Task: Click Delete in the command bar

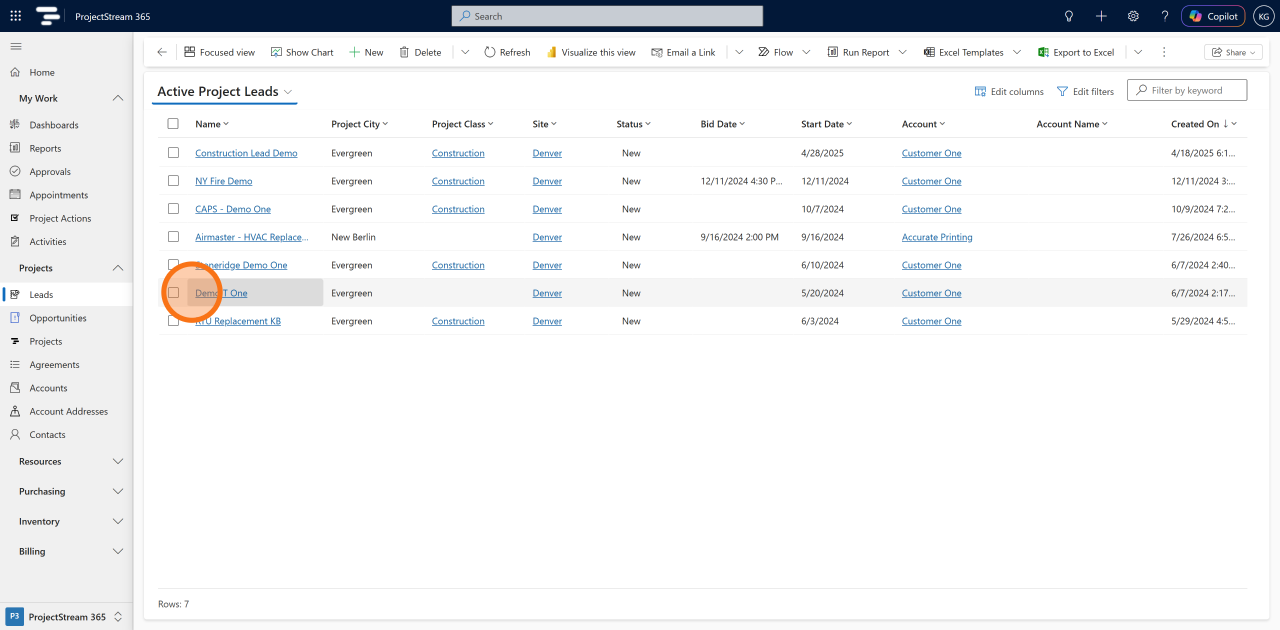Action: coord(420,52)
